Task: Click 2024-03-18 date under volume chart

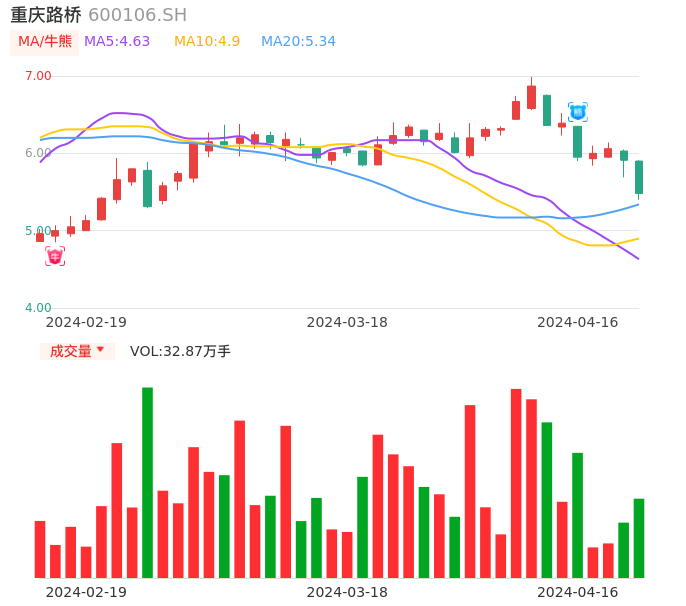Action: click(x=347, y=592)
